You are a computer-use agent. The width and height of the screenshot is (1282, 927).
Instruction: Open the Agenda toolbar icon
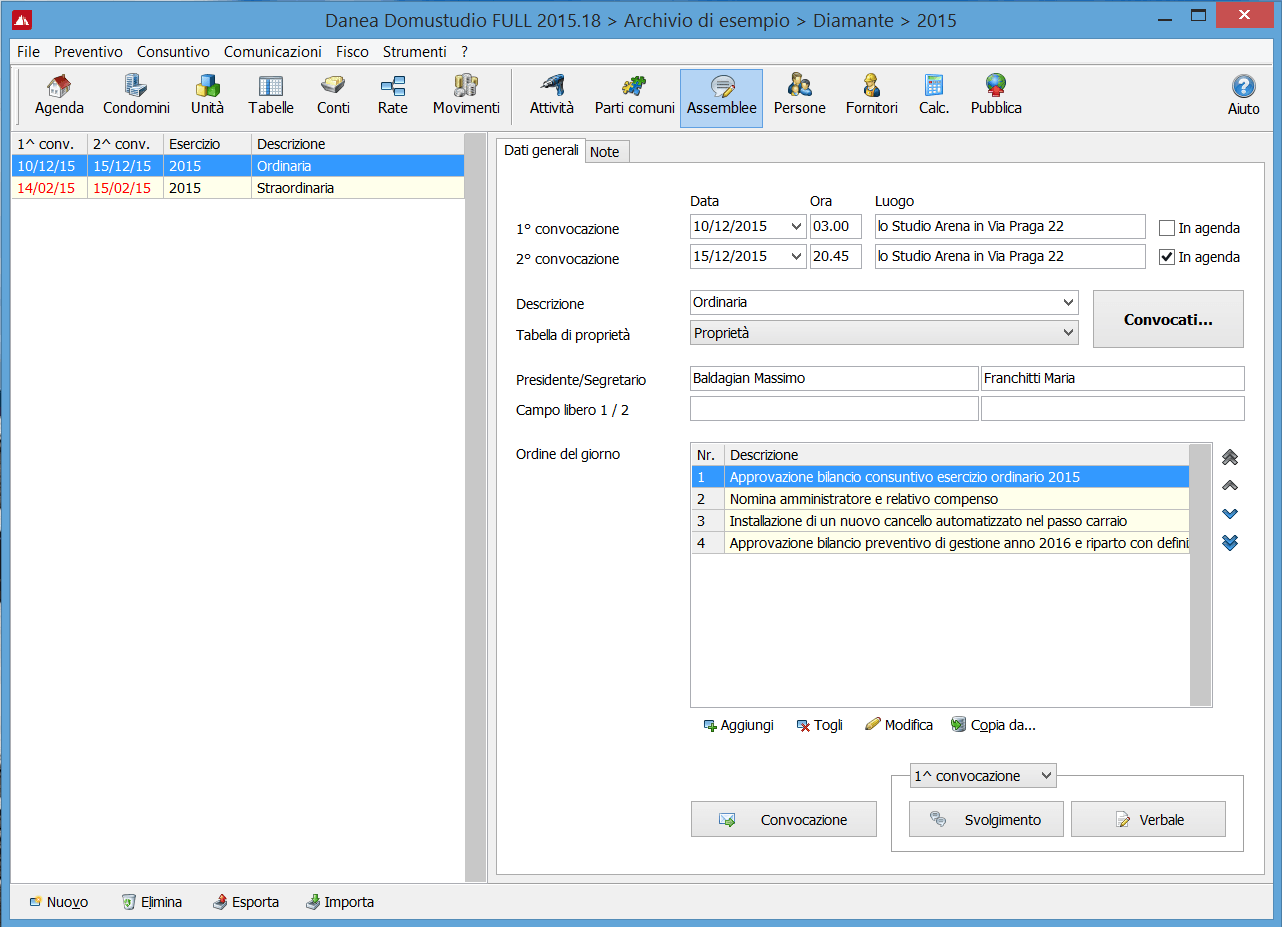pyautogui.click(x=59, y=97)
